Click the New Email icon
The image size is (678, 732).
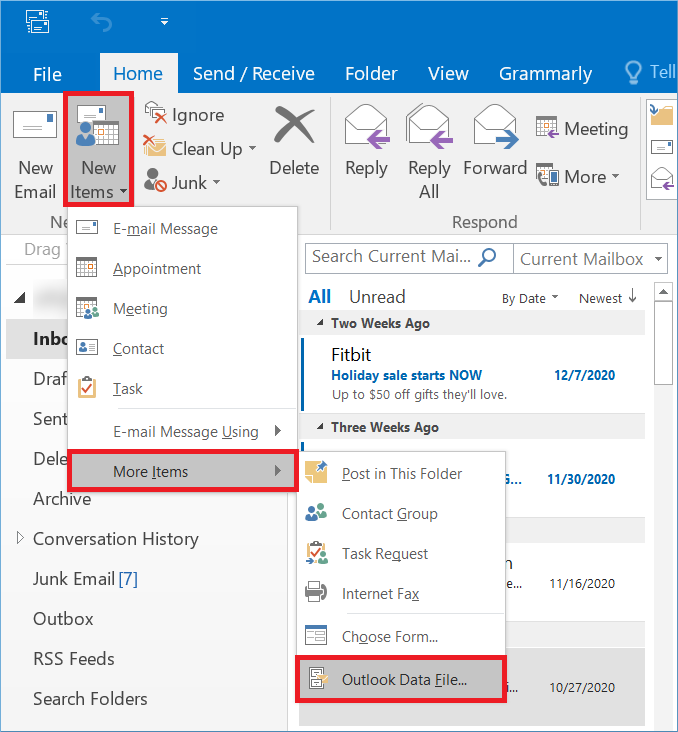35,128
